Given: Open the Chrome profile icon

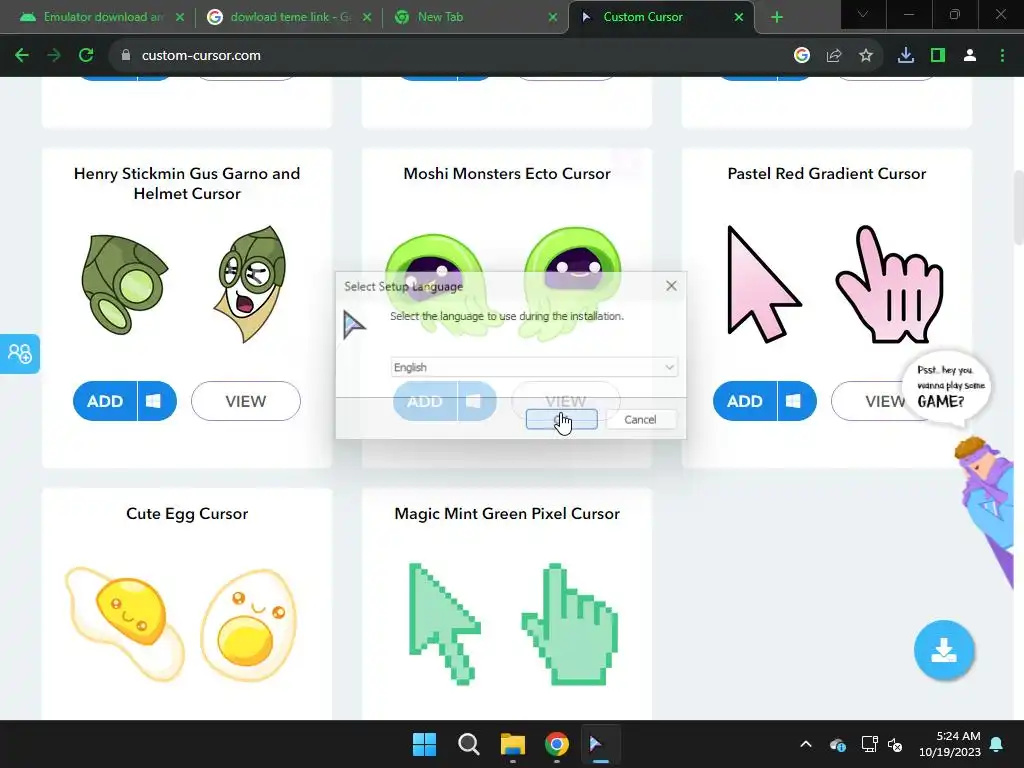Looking at the screenshot, I should pos(970,56).
